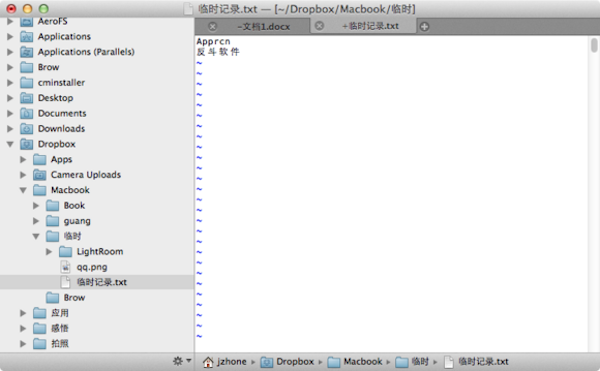600x371 pixels.
Task: Select the Brow folder under Macbook
Action: pyautogui.click(x=97, y=297)
